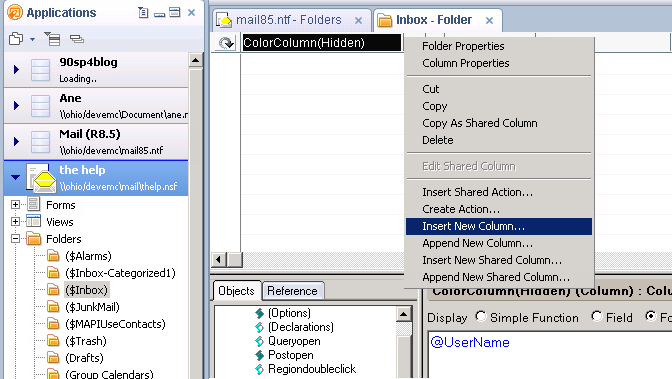Select Regiondoubleclick event in Objects list
This screenshot has height=379, width=672.
[312, 369]
